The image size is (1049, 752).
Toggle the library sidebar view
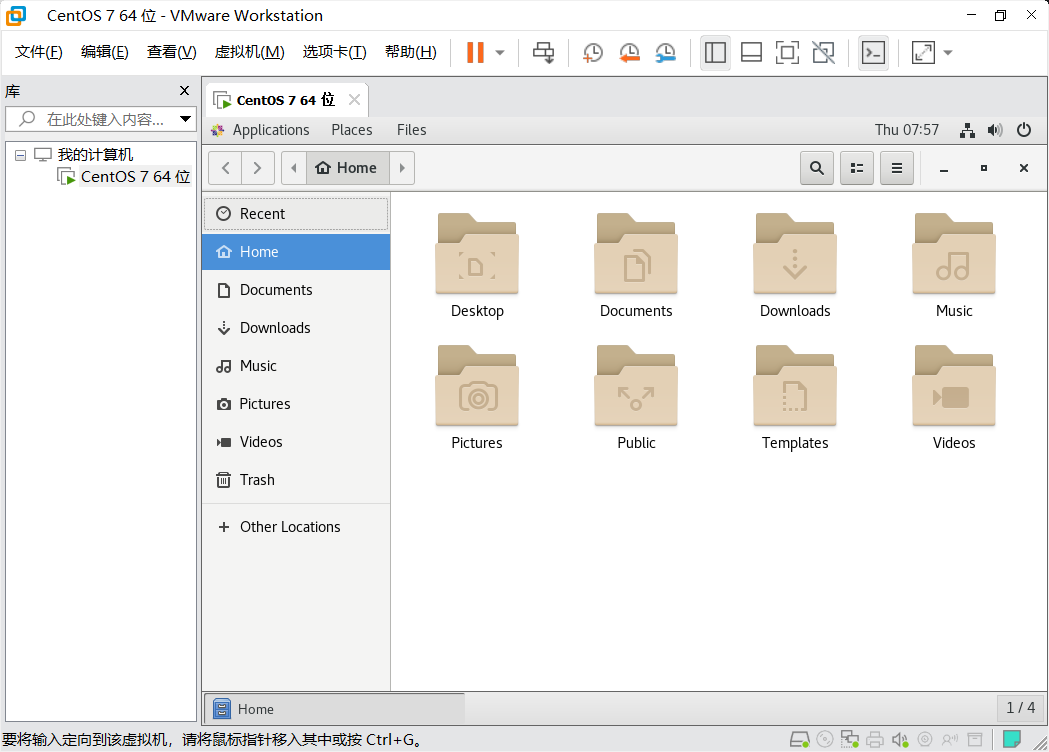point(715,52)
